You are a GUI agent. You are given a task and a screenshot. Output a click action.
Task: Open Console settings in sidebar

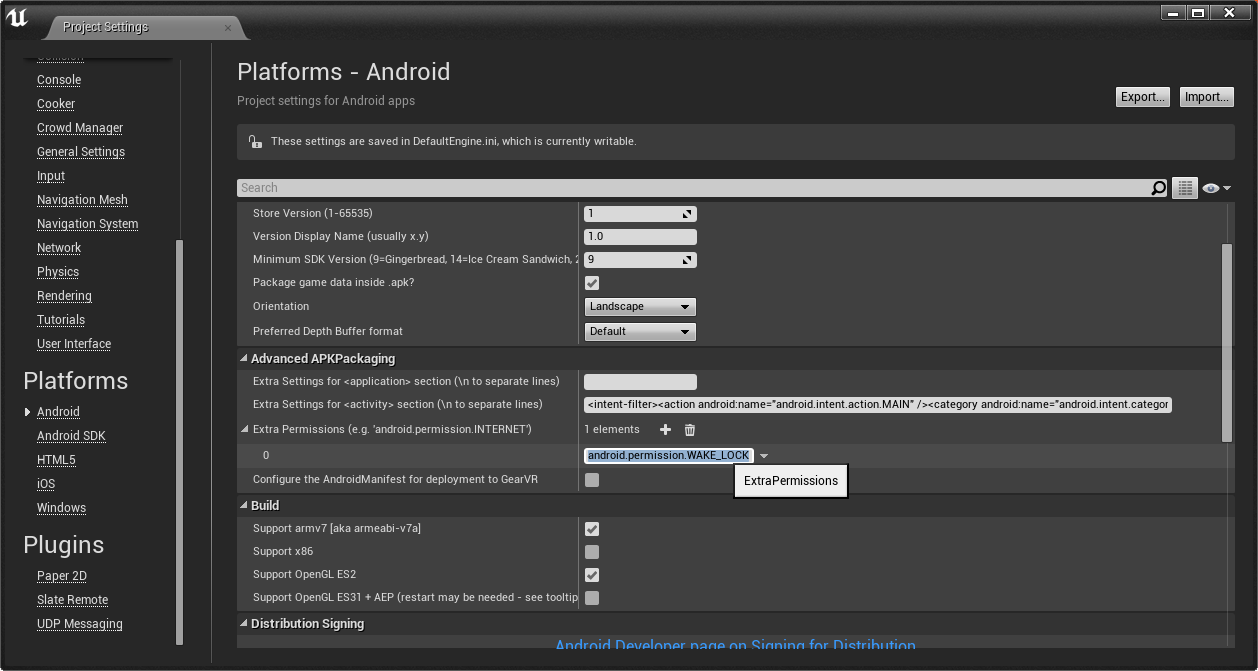[x=59, y=80]
